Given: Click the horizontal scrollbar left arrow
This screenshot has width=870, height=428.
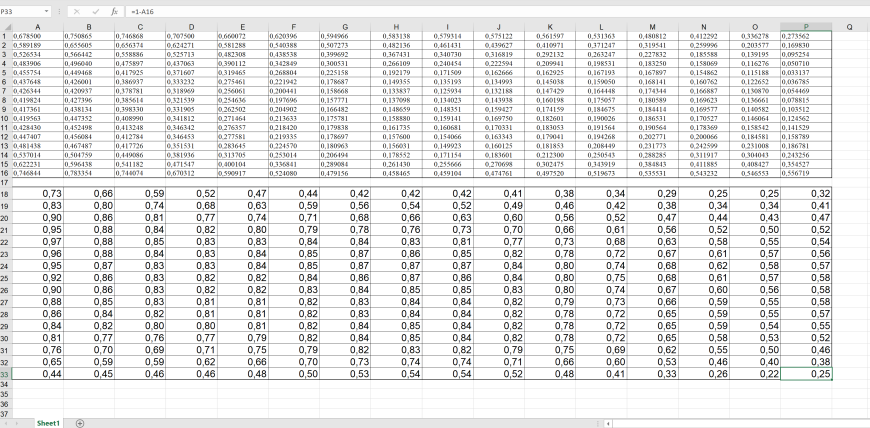Looking at the screenshot, I should (610, 424).
